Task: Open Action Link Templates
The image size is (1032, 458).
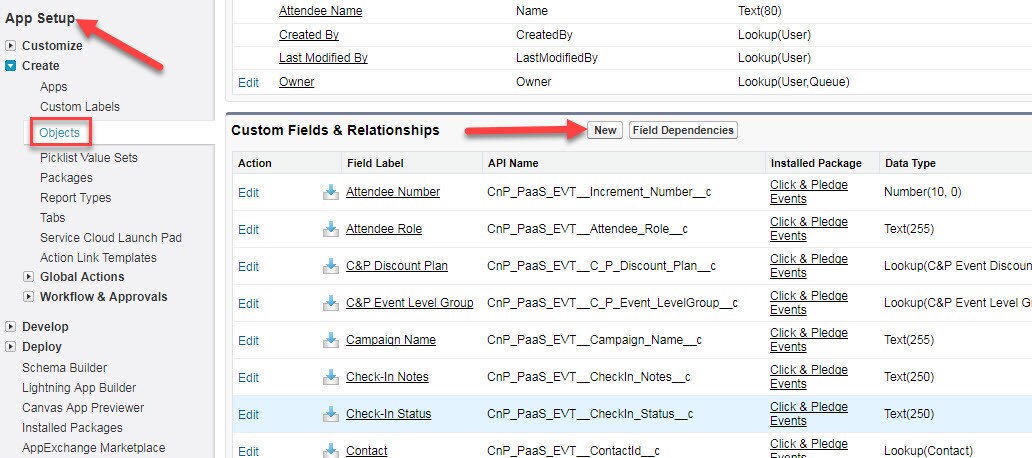Action: coord(98,257)
